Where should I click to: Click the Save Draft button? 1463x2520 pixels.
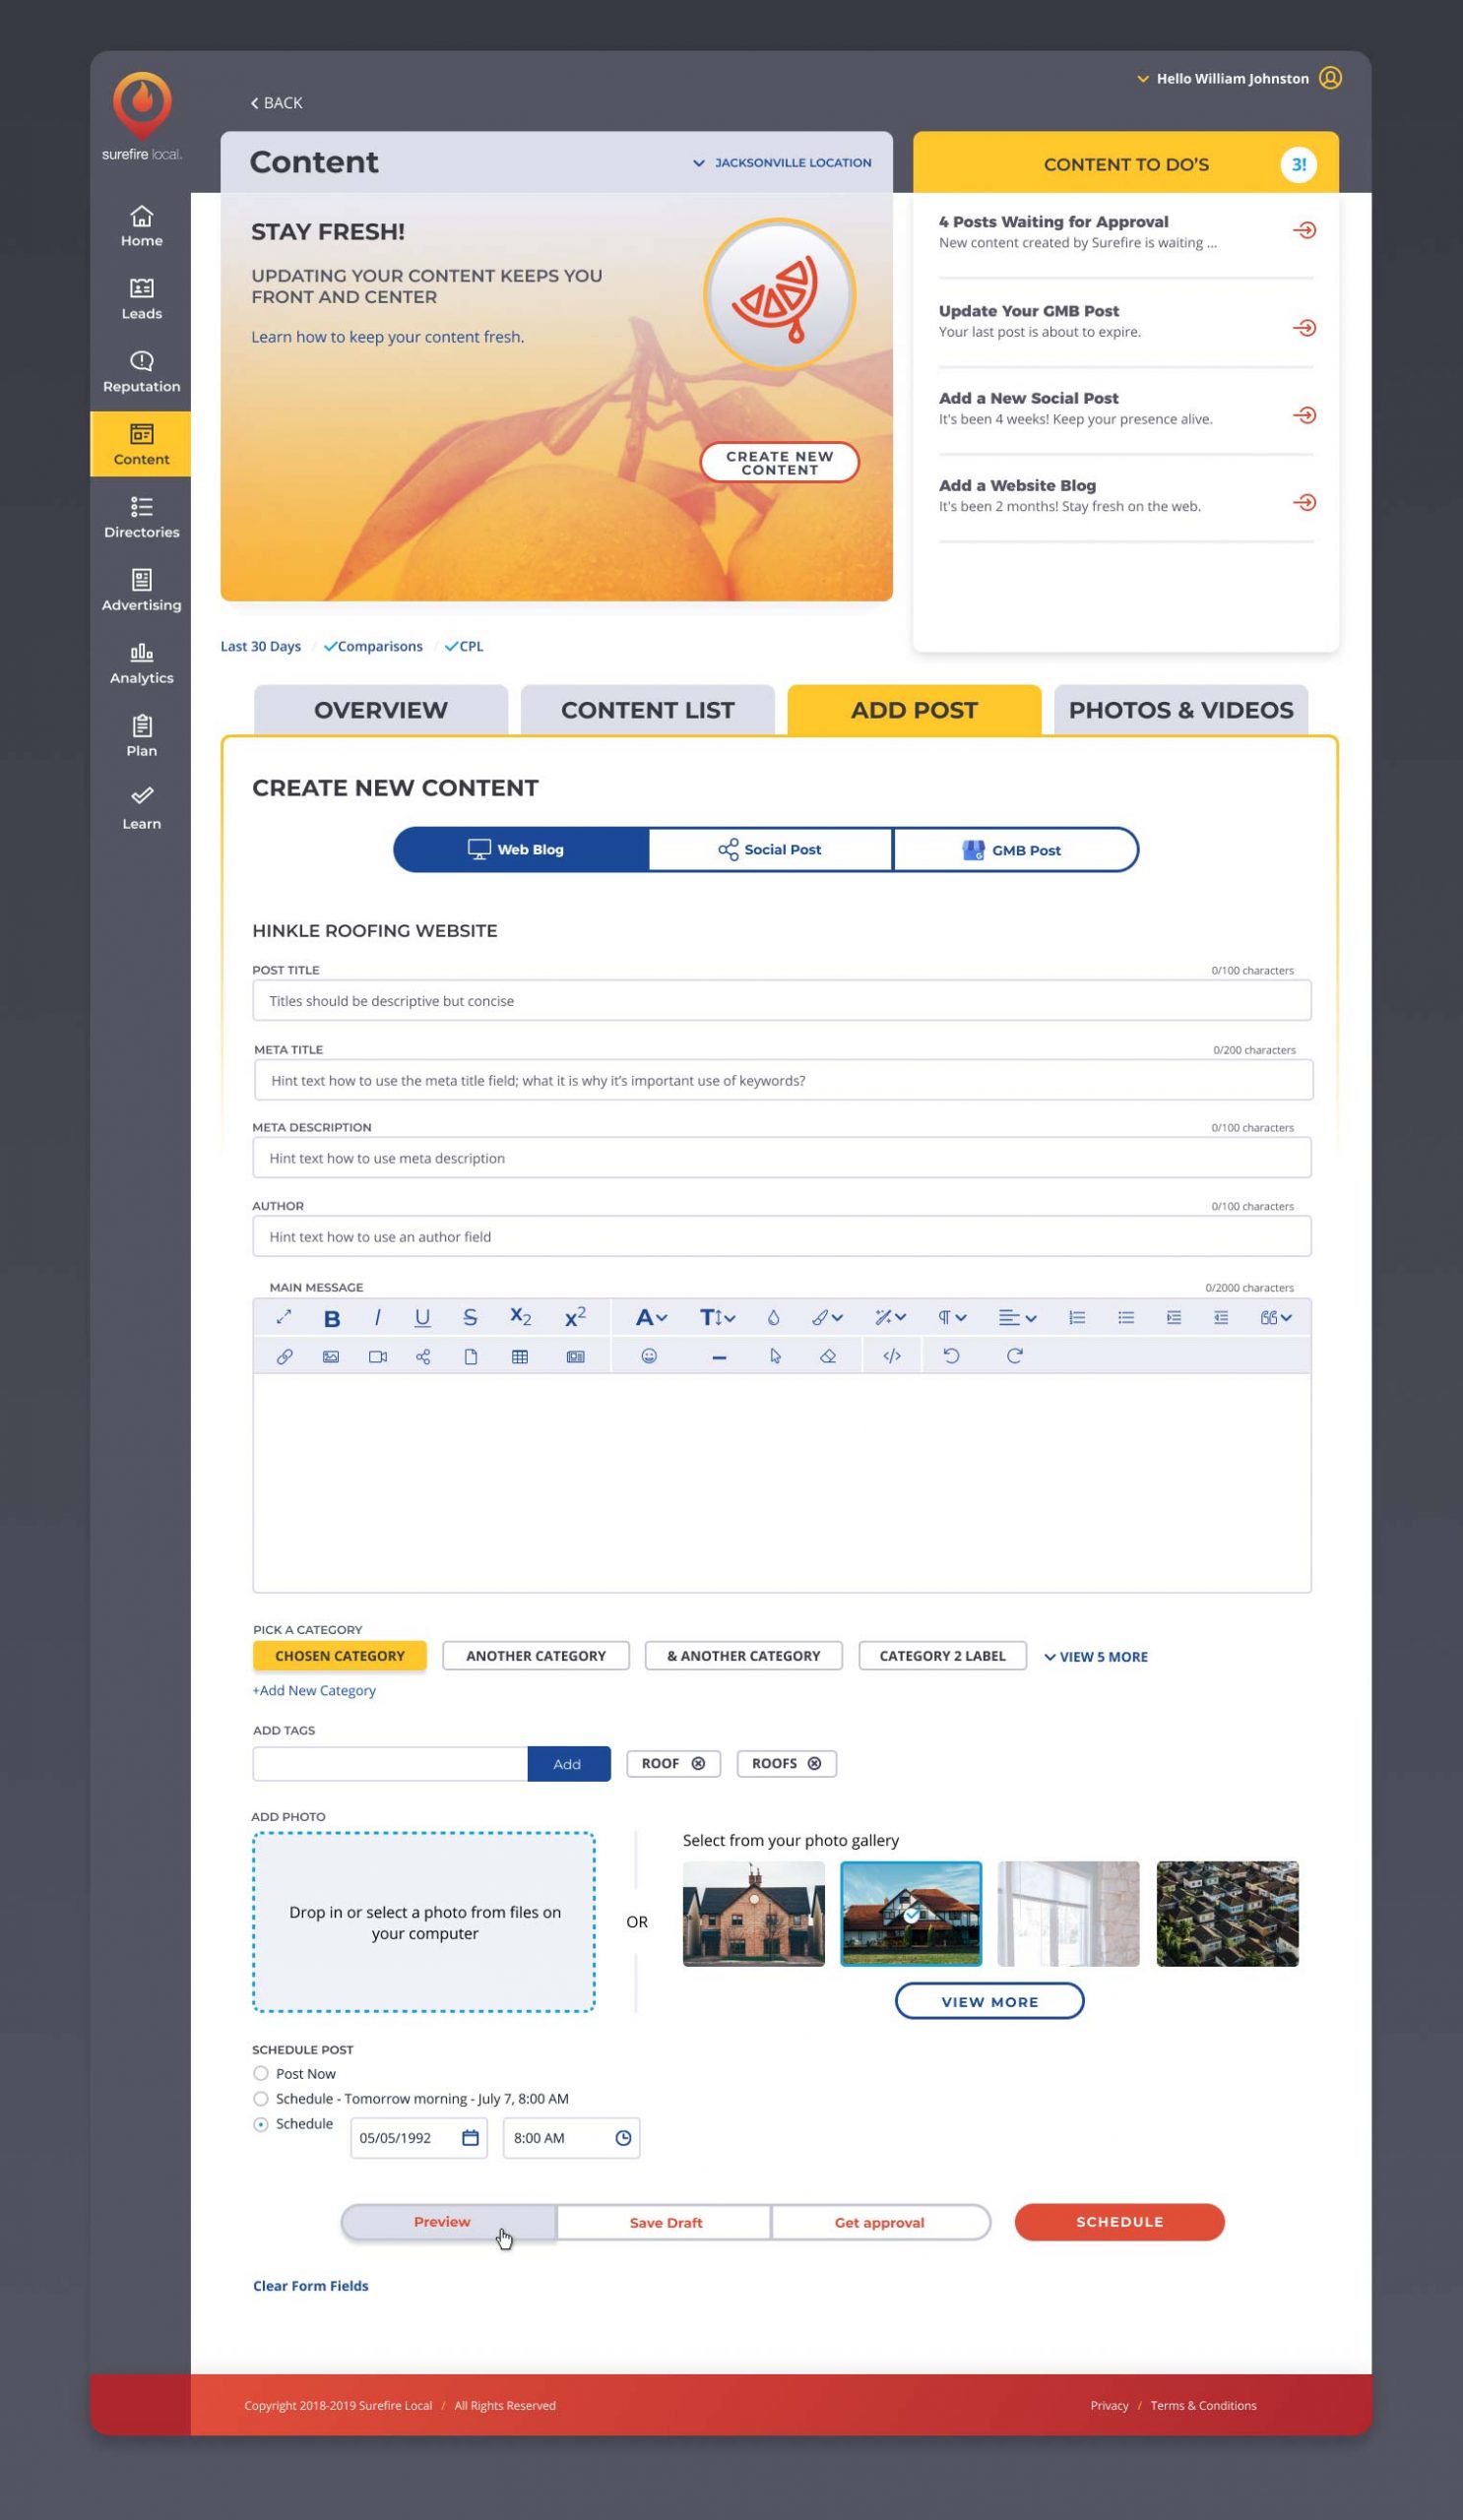[x=665, y=2223]
